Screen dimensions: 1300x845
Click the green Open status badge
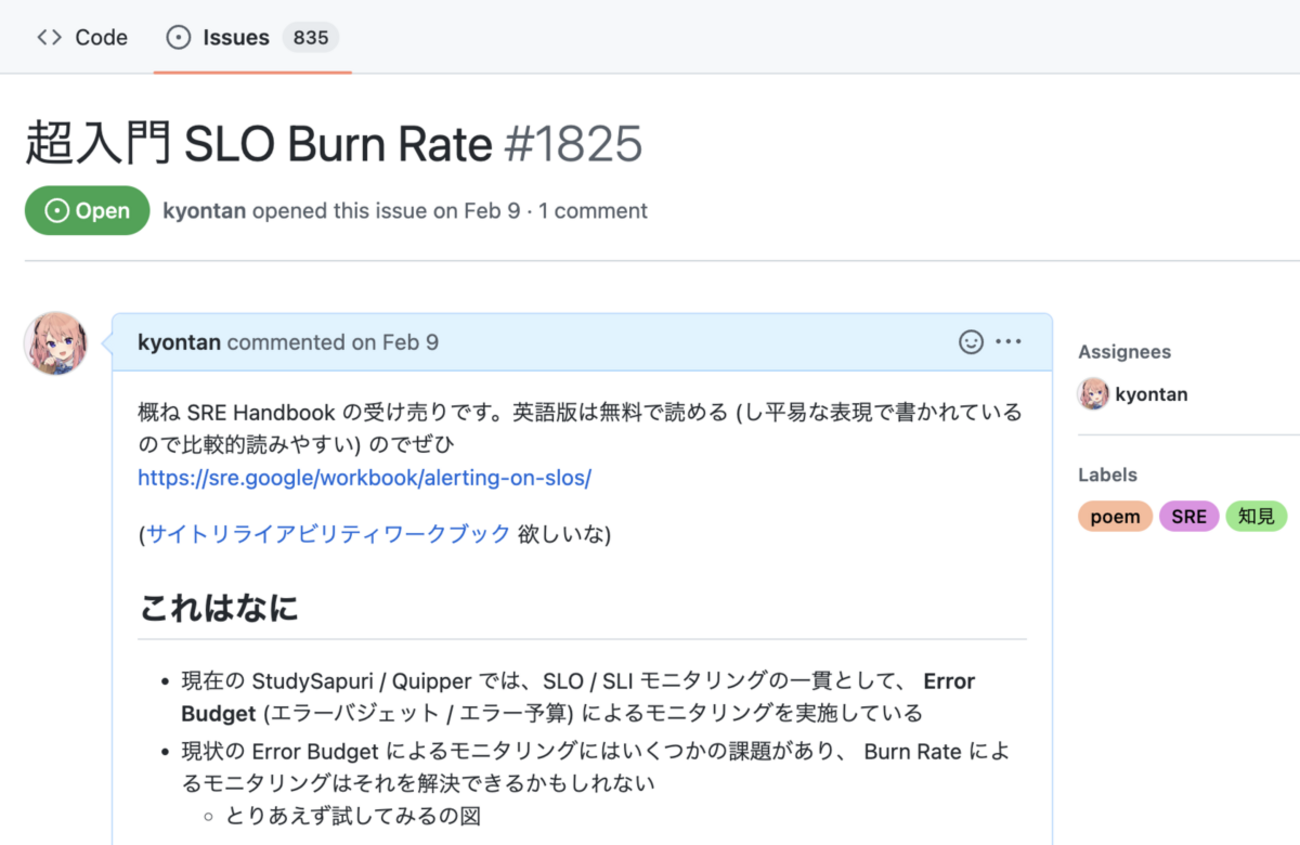click(87, 211)
